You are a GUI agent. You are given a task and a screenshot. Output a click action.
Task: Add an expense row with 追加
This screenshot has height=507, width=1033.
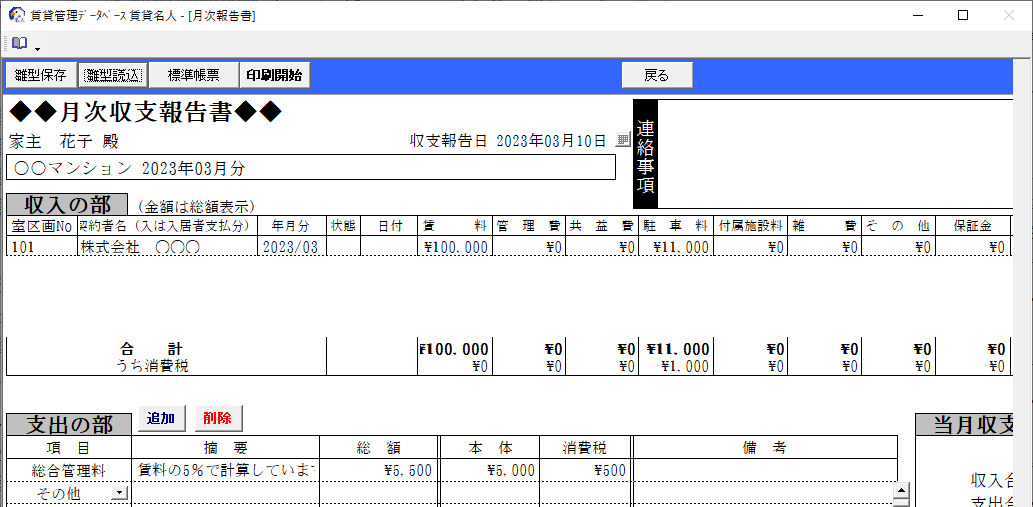160,418
